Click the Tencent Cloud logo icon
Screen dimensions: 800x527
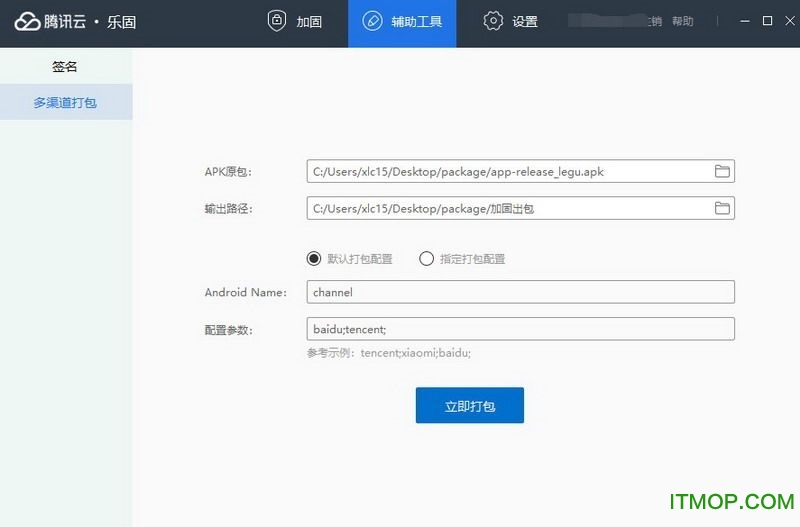(26, 22)
